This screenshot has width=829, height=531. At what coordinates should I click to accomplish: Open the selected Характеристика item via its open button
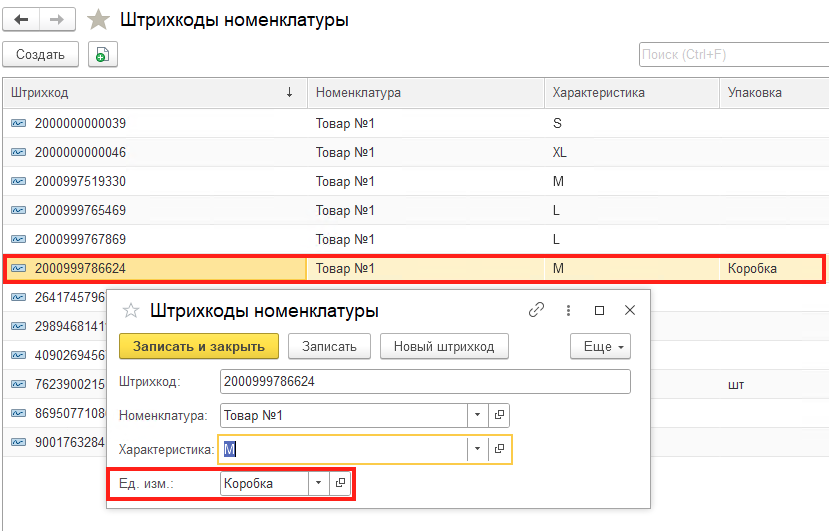[499, 450]
